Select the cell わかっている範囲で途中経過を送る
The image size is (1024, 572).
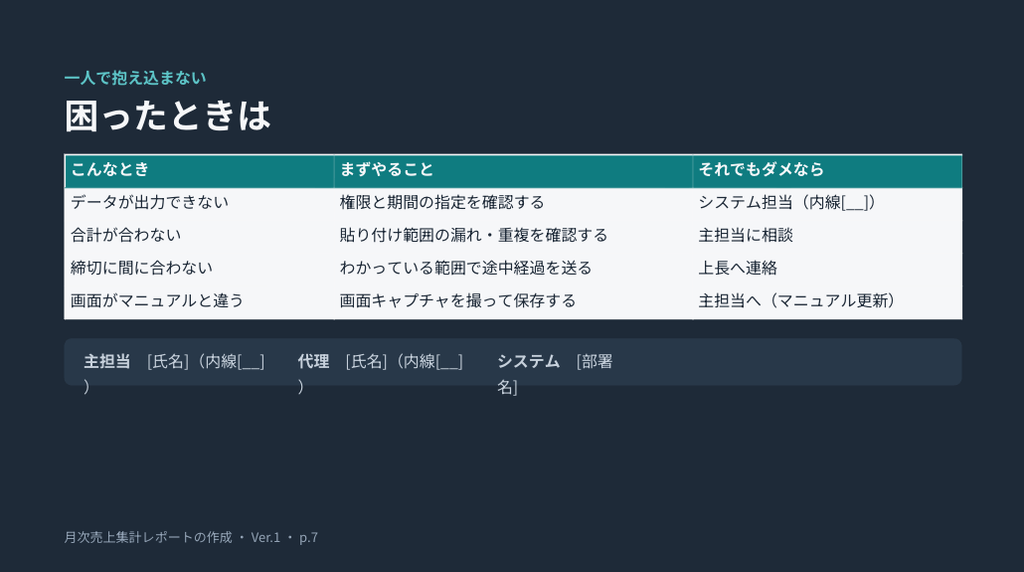point(513,269)
